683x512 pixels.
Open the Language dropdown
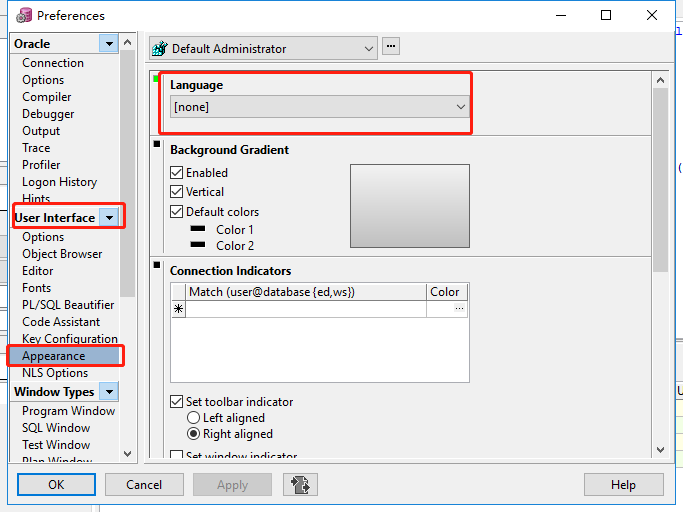[x=320, y=107]
